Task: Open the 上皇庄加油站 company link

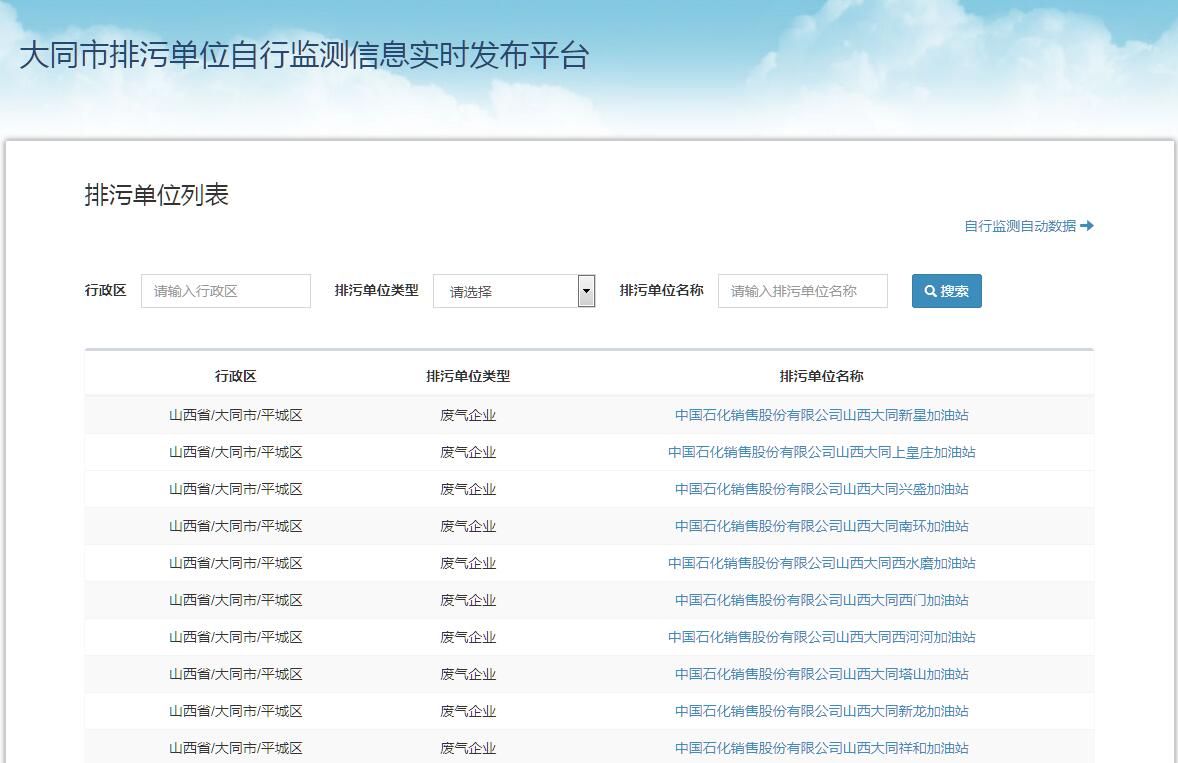Action: click(821, 452)
